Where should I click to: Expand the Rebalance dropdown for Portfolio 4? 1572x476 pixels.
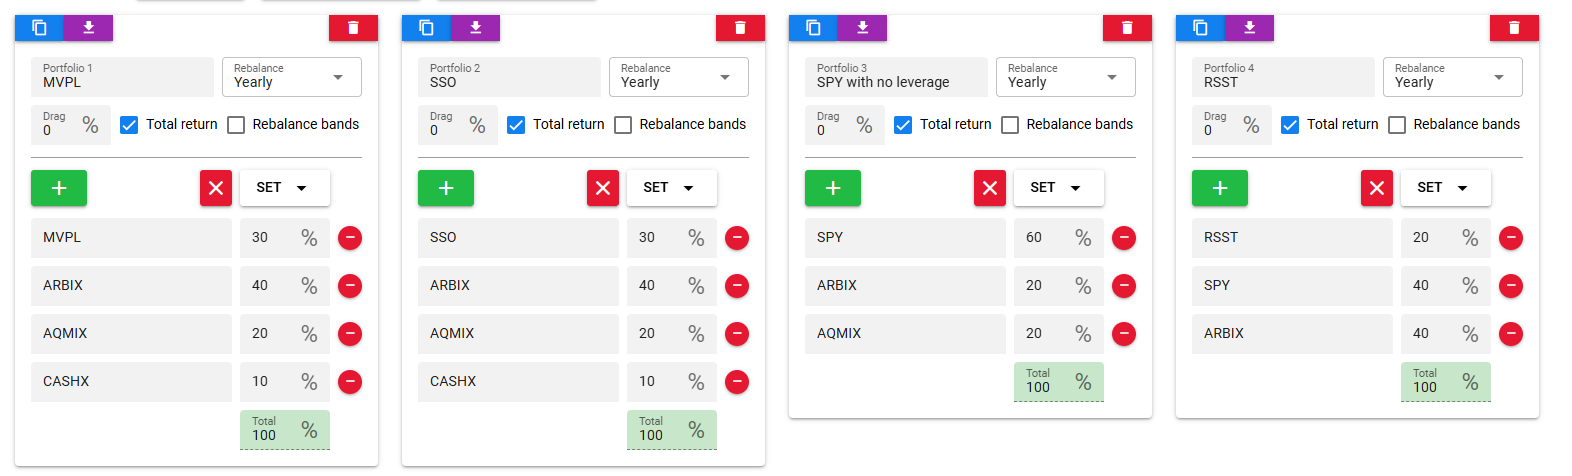click(1453, 77)
